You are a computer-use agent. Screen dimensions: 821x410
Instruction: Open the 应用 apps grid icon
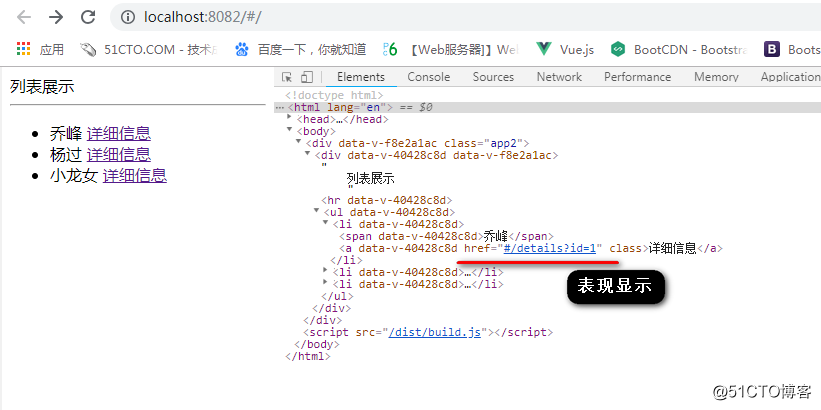click(x=24, y=49)
